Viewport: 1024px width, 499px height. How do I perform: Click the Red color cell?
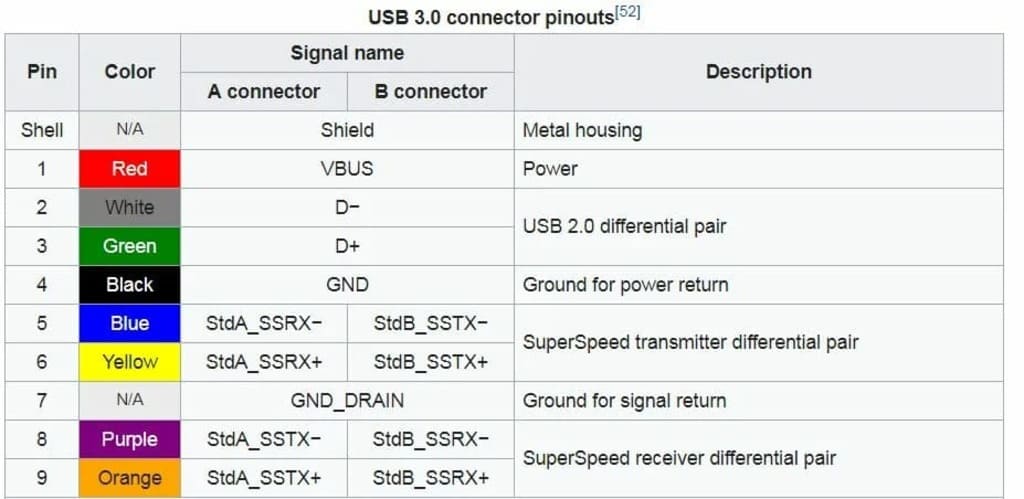point(130,169)
